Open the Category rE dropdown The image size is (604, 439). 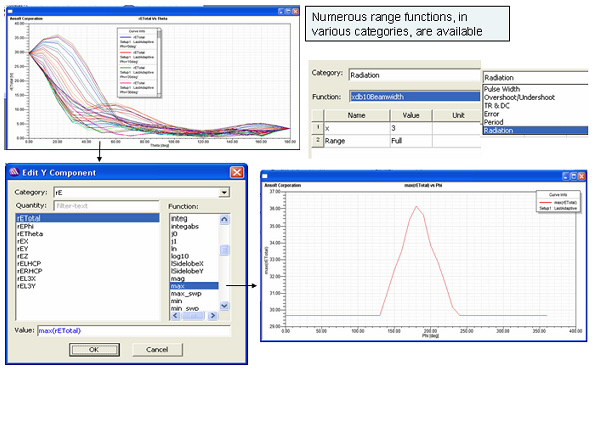pos(224,192)
